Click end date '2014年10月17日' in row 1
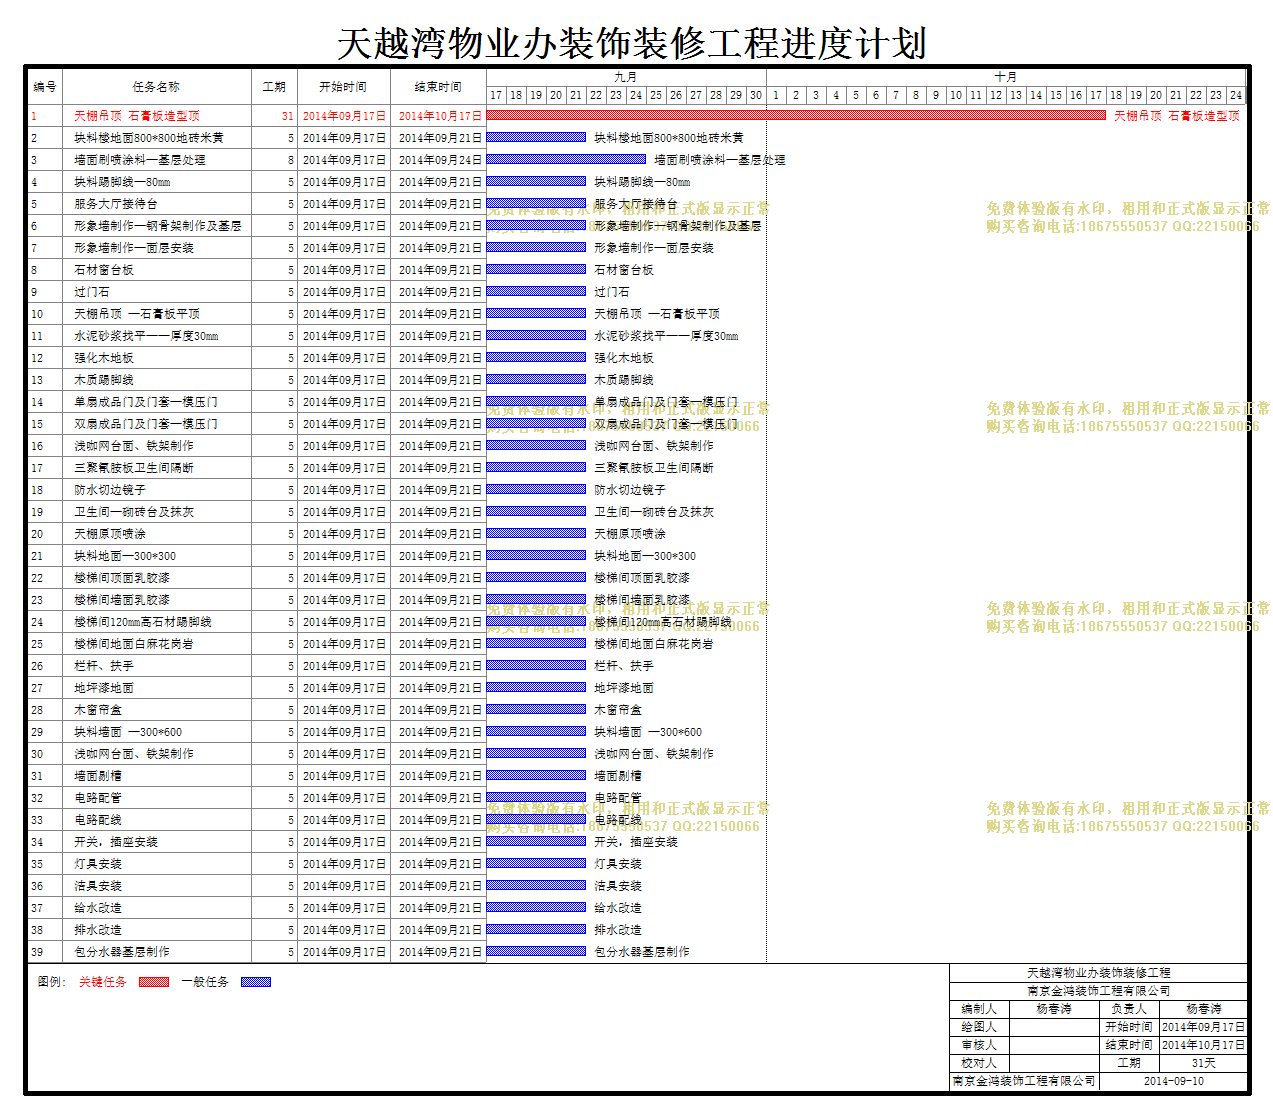This screenshot has height=1117, width=1273. click(x=440, y=116)
